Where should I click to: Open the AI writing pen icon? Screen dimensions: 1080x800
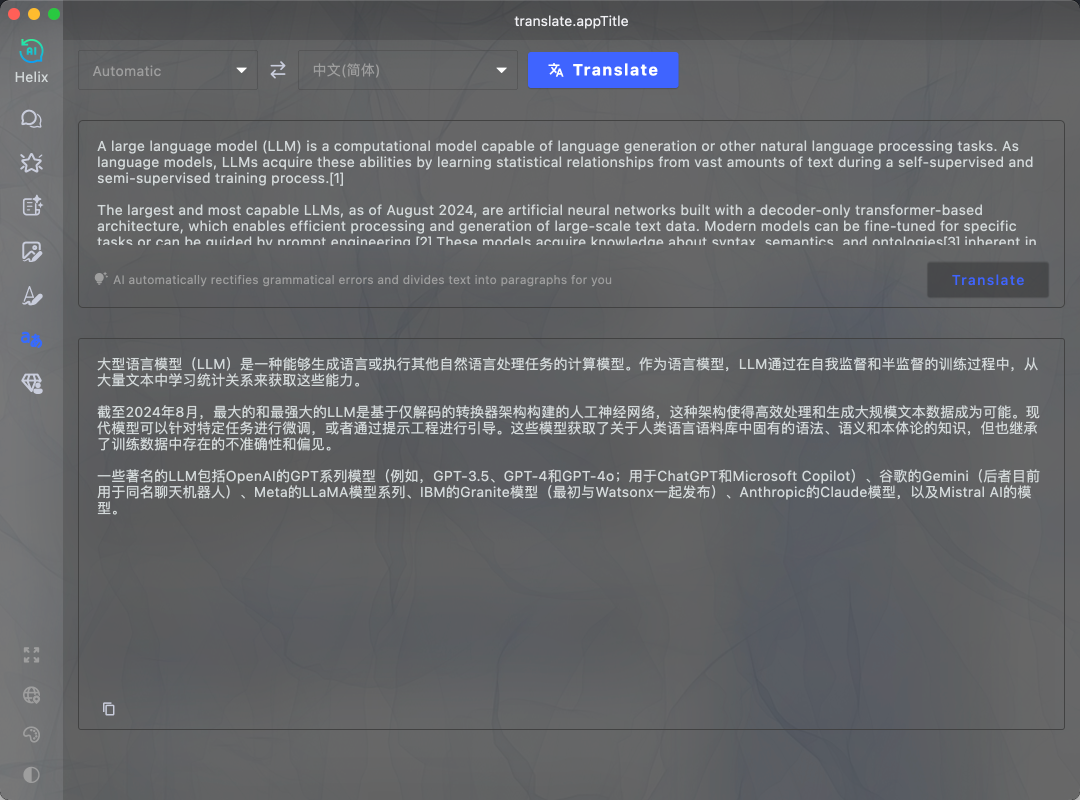click(31, 295)
